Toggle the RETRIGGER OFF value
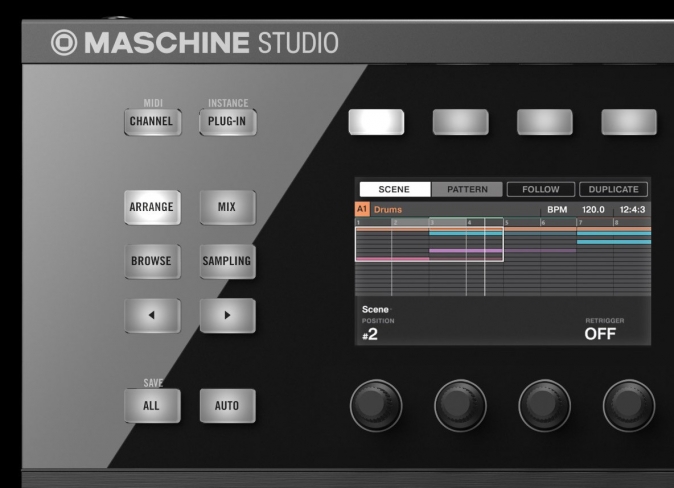 [600, 334]
